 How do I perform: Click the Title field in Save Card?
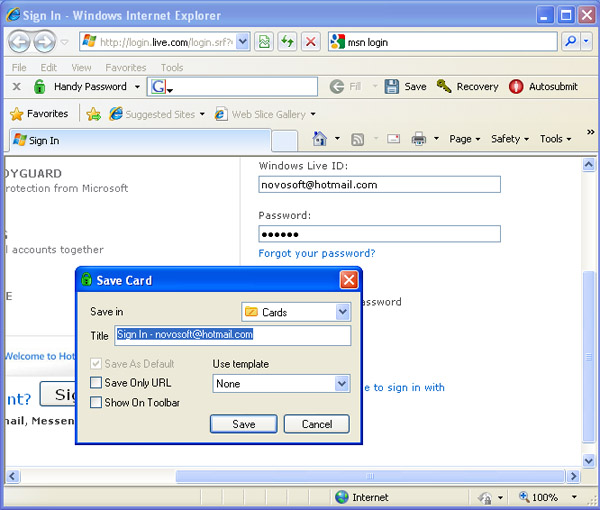[x=232, y=335]
